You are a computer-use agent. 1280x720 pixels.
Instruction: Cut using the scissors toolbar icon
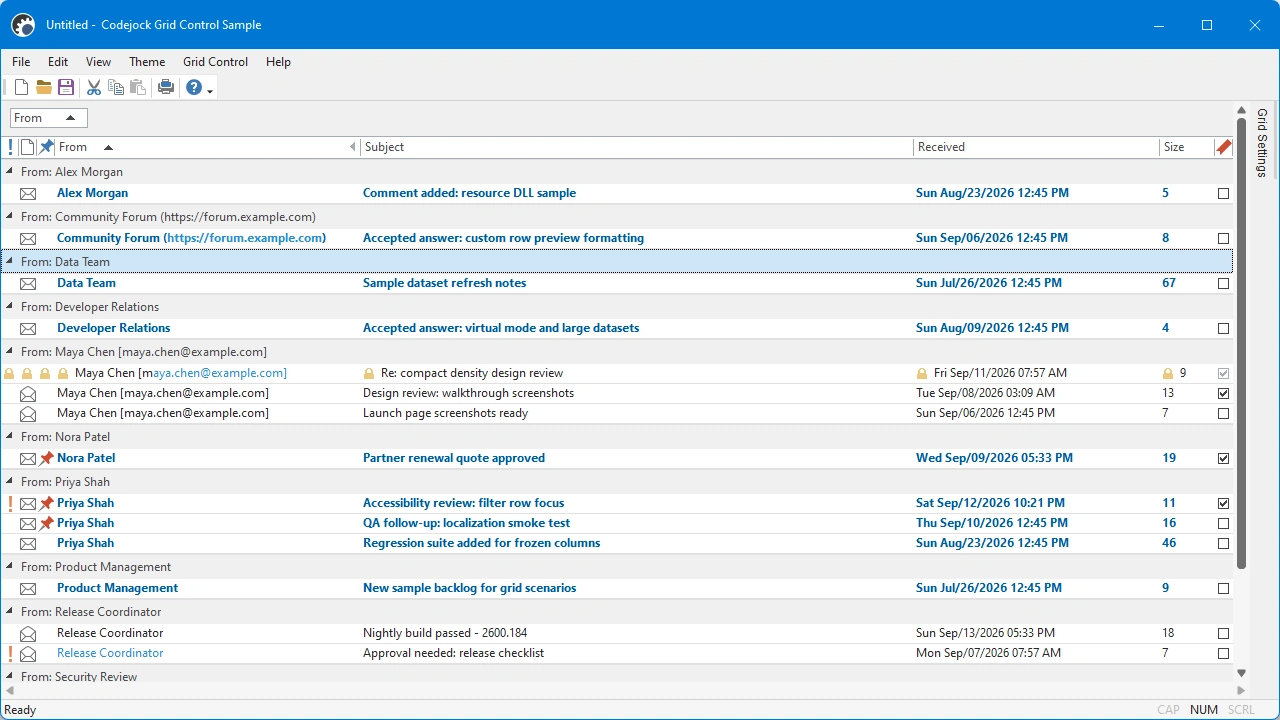click(94, 88)
